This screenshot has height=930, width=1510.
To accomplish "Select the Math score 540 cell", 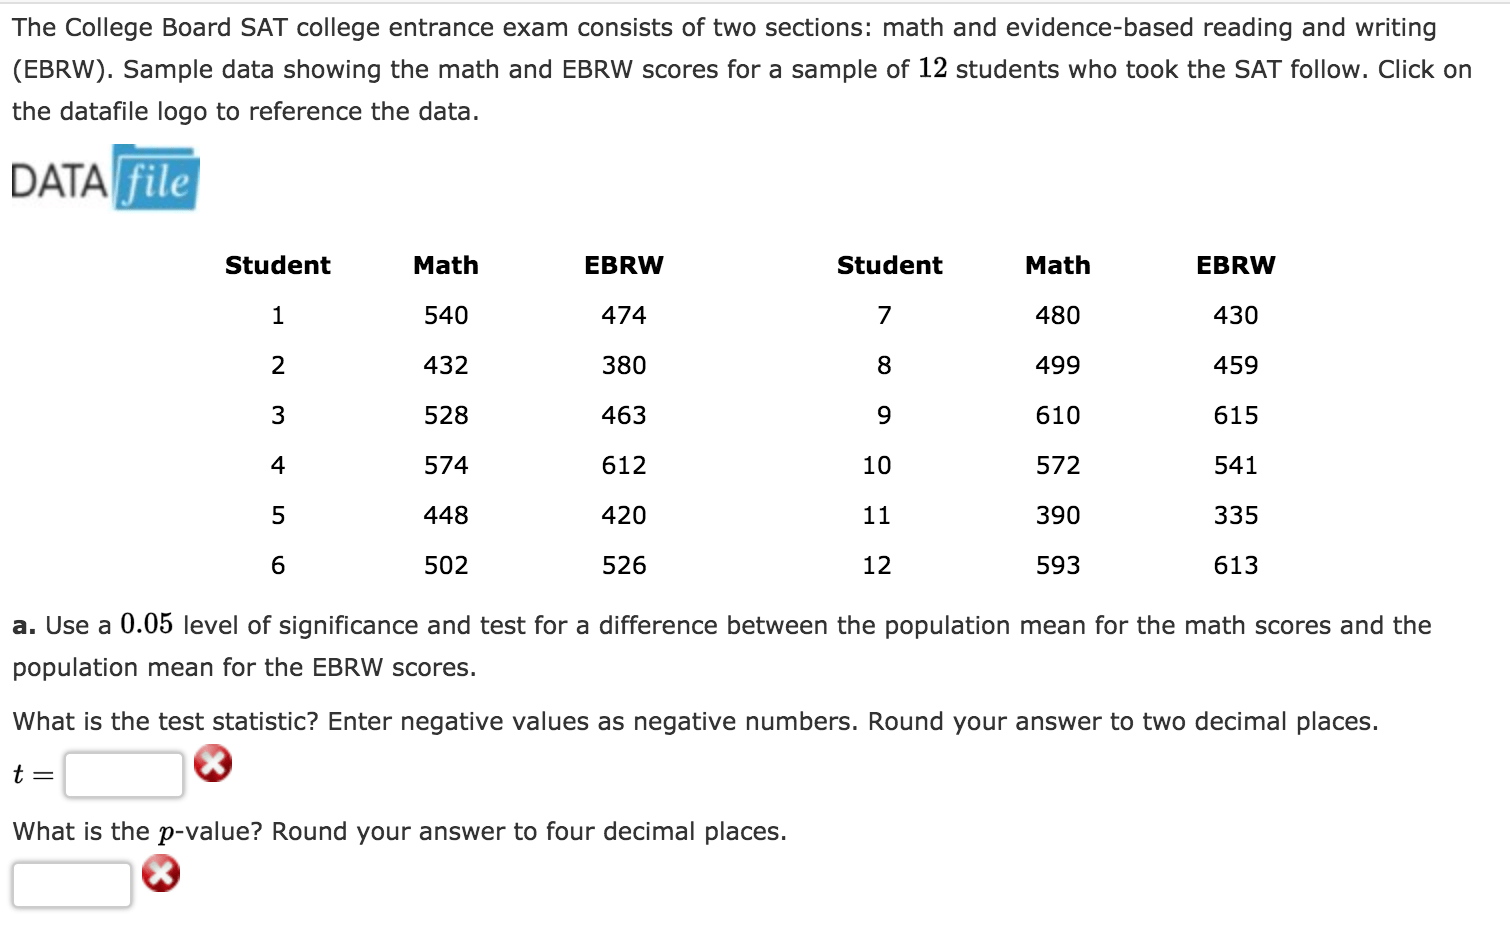I will pyautogui.click(x=446, y=316).
